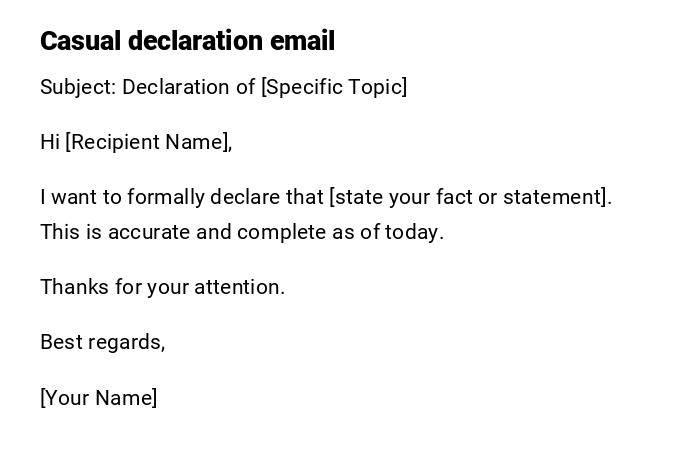The height and width of the screenshot is (460, 700).
Task: Select the [Your Name] signature placeholder
Action: pos(99,398)
